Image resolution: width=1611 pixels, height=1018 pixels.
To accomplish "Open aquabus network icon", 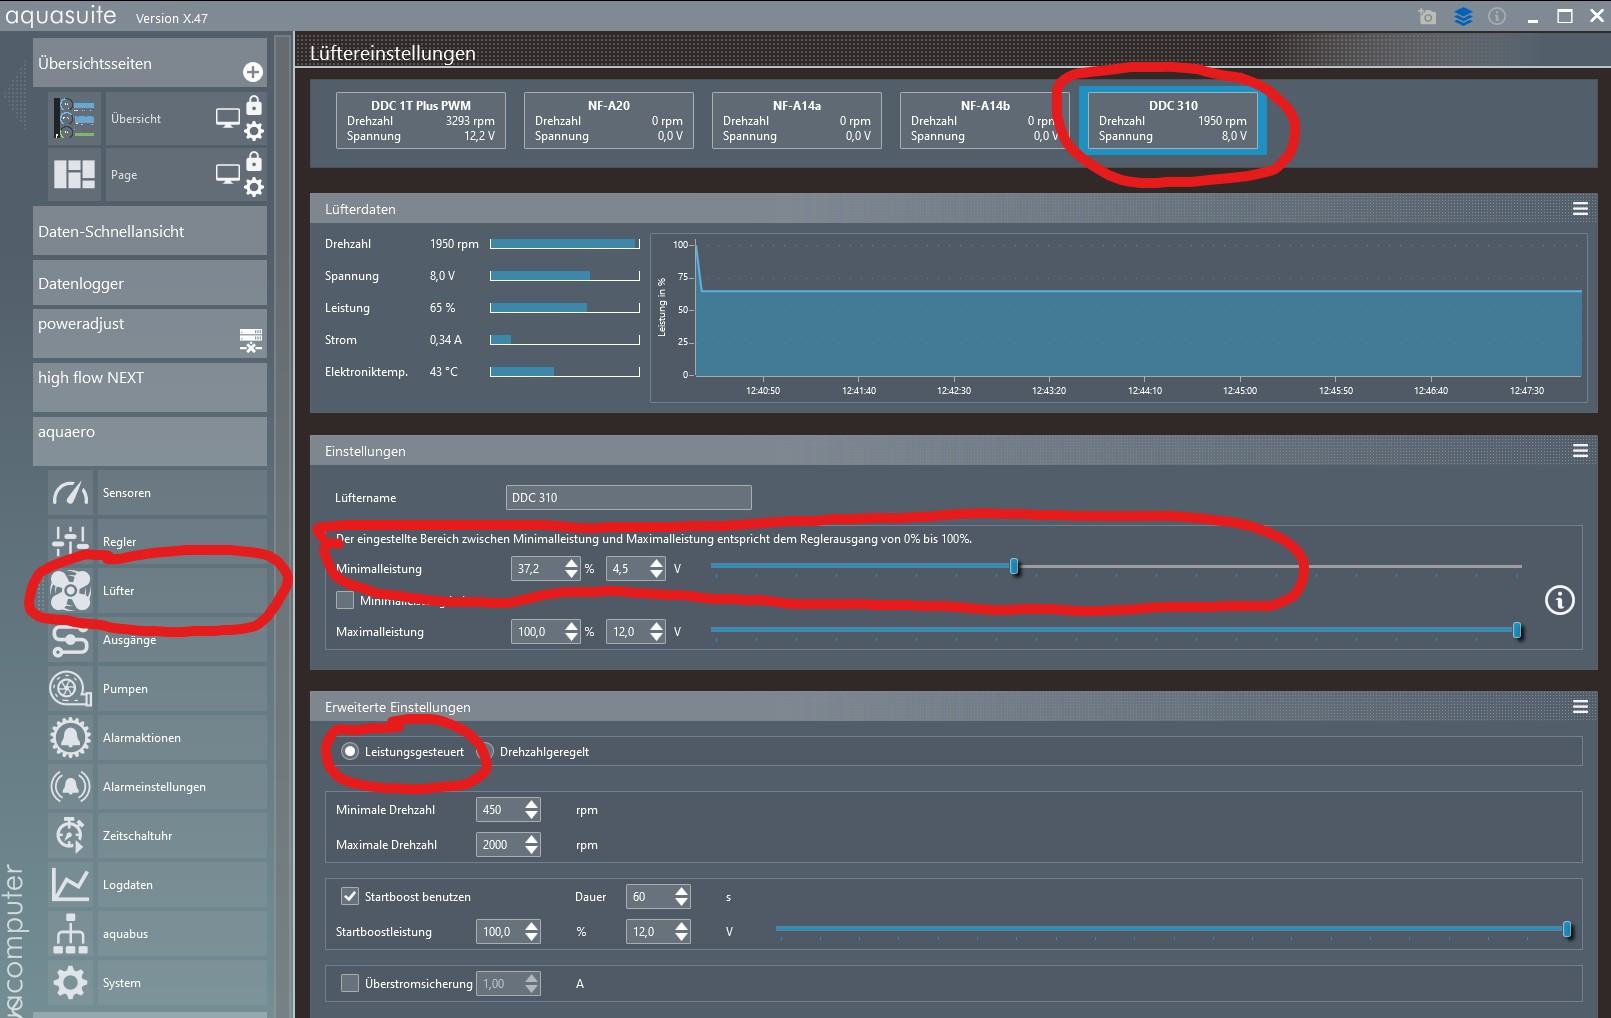I will pos(70,934).
